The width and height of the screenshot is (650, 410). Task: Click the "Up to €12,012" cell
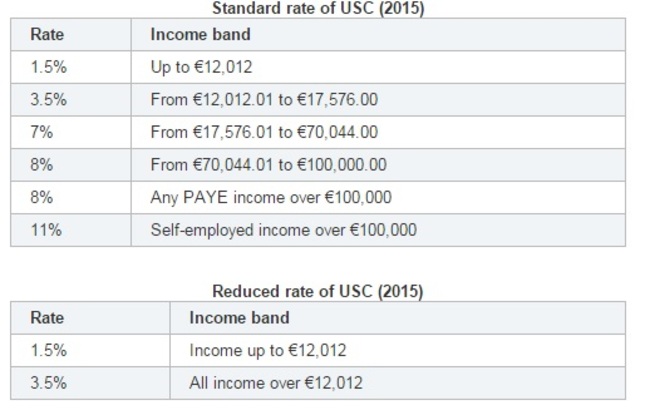[202, 67]
